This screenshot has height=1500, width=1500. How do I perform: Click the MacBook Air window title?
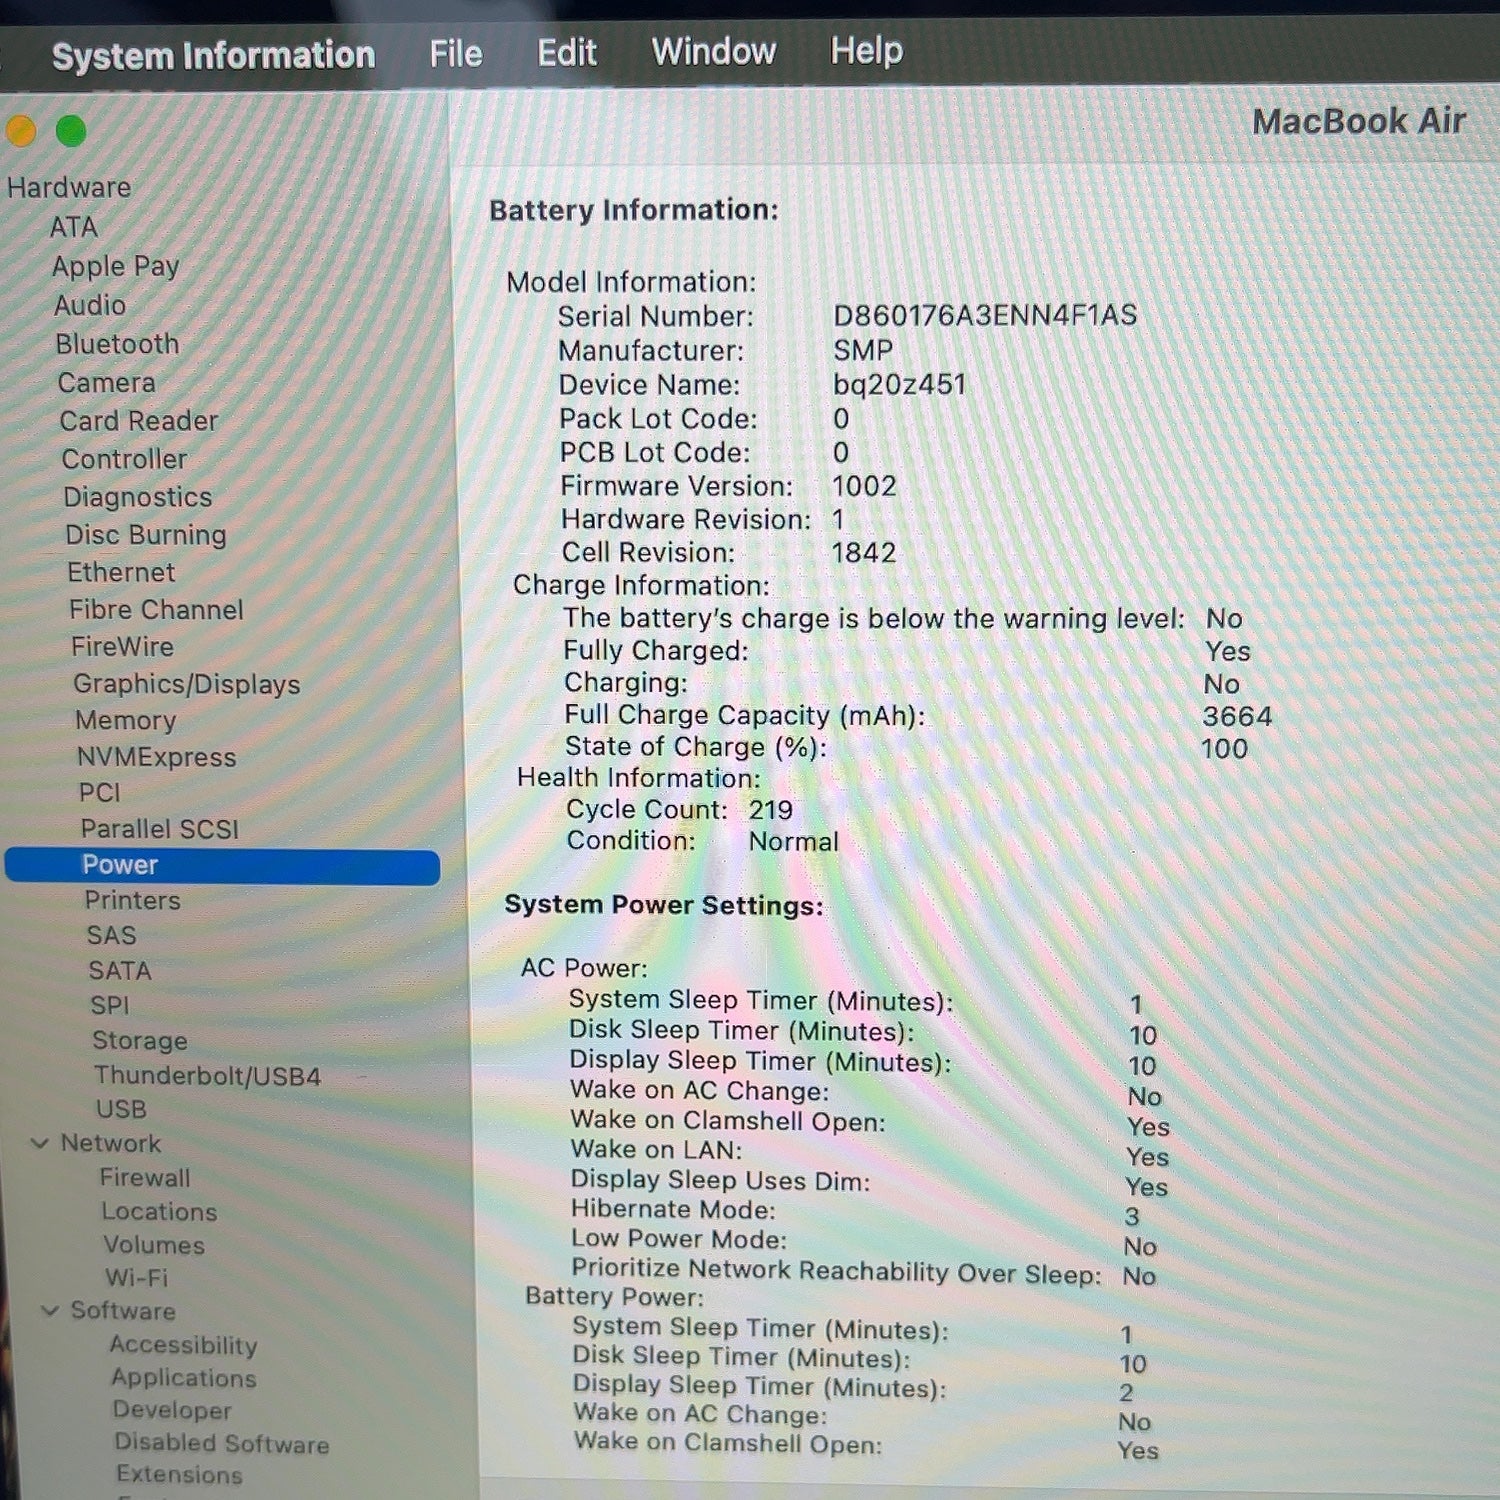tap(1359, 121)
